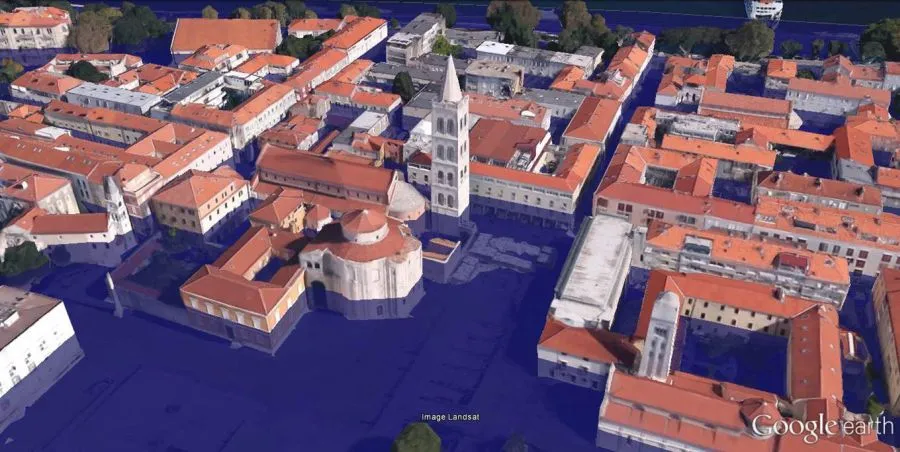Screen dimensions: 900x452
Task: Click the tree cluster at top center waterfront
Action: pyautogui.click(x=513, y=18)
